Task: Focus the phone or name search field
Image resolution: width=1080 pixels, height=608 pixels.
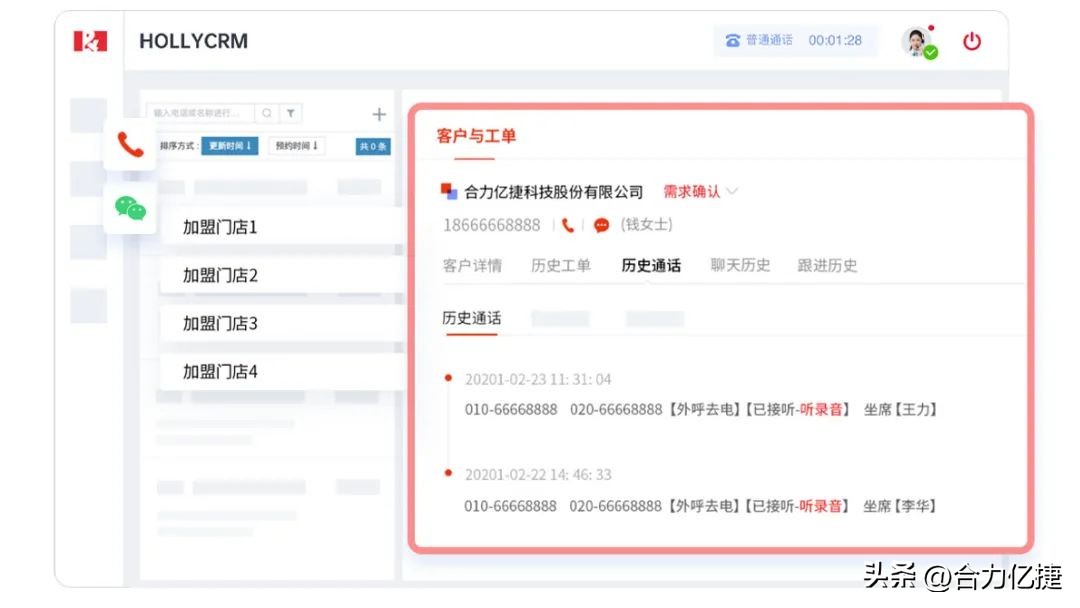Action: pos(200,113)
